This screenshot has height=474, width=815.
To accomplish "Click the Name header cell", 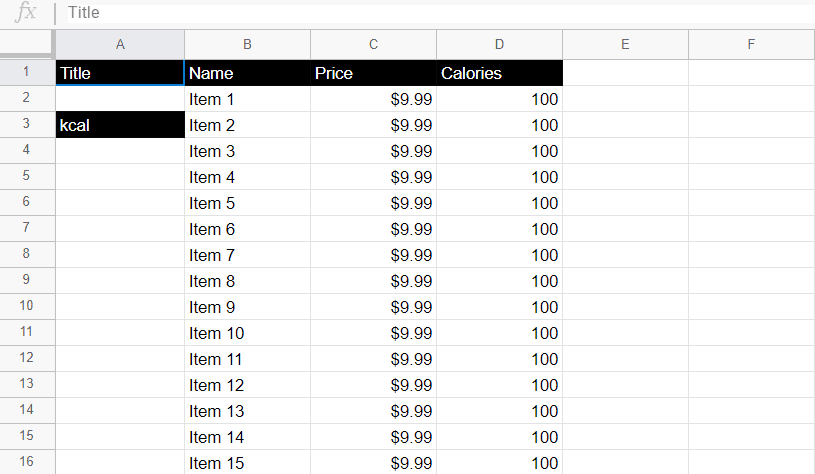I will (247, 73).
